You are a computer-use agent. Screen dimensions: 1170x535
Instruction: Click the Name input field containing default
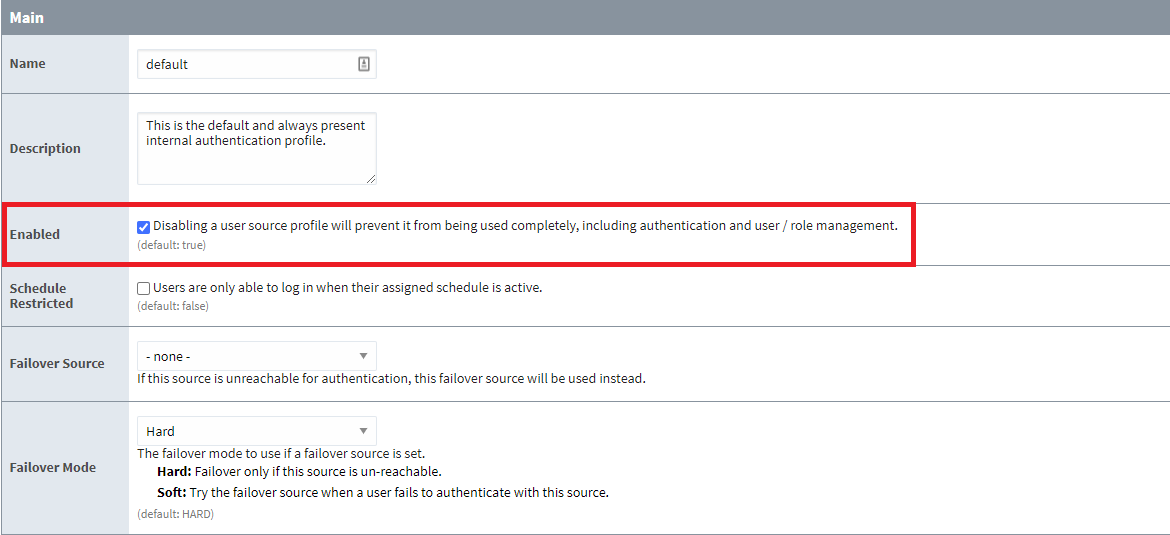tap(257, 64)
